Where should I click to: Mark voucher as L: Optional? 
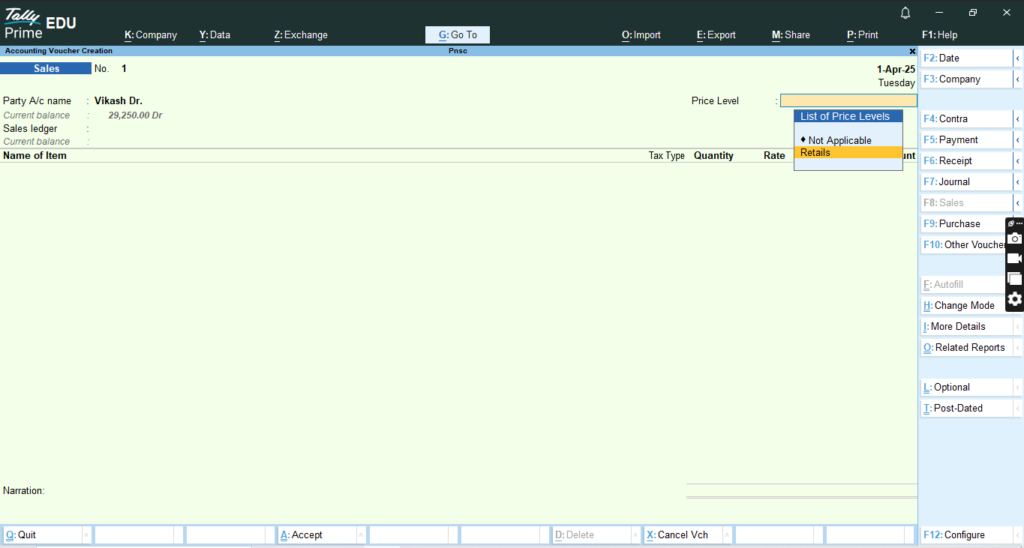[x=966, y=387]
